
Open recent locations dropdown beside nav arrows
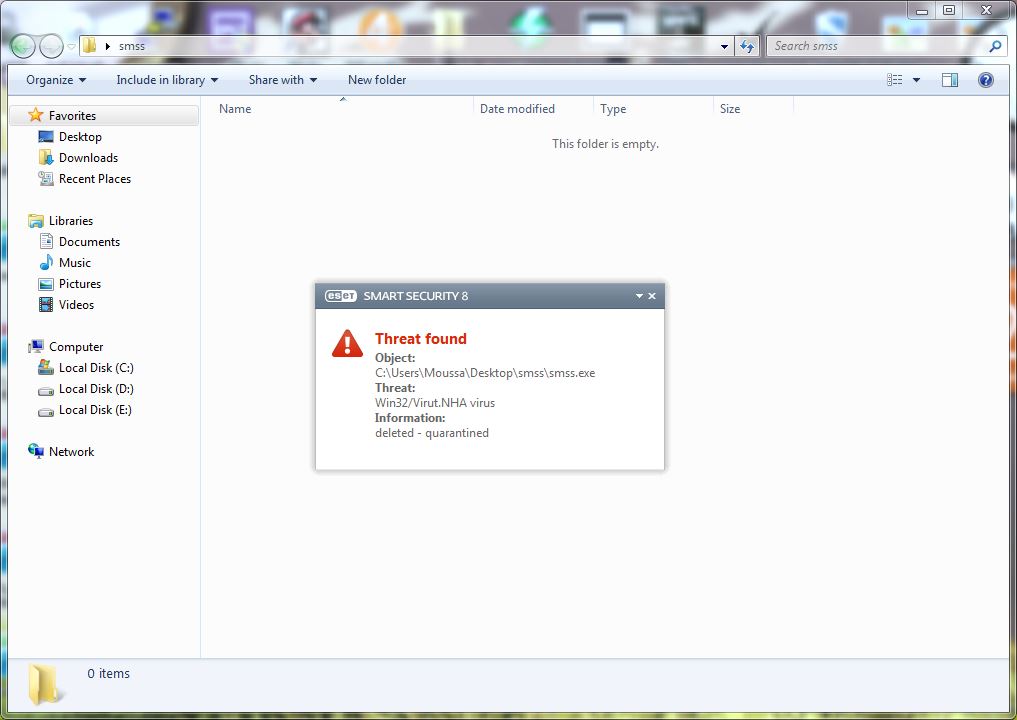[71, 47]
